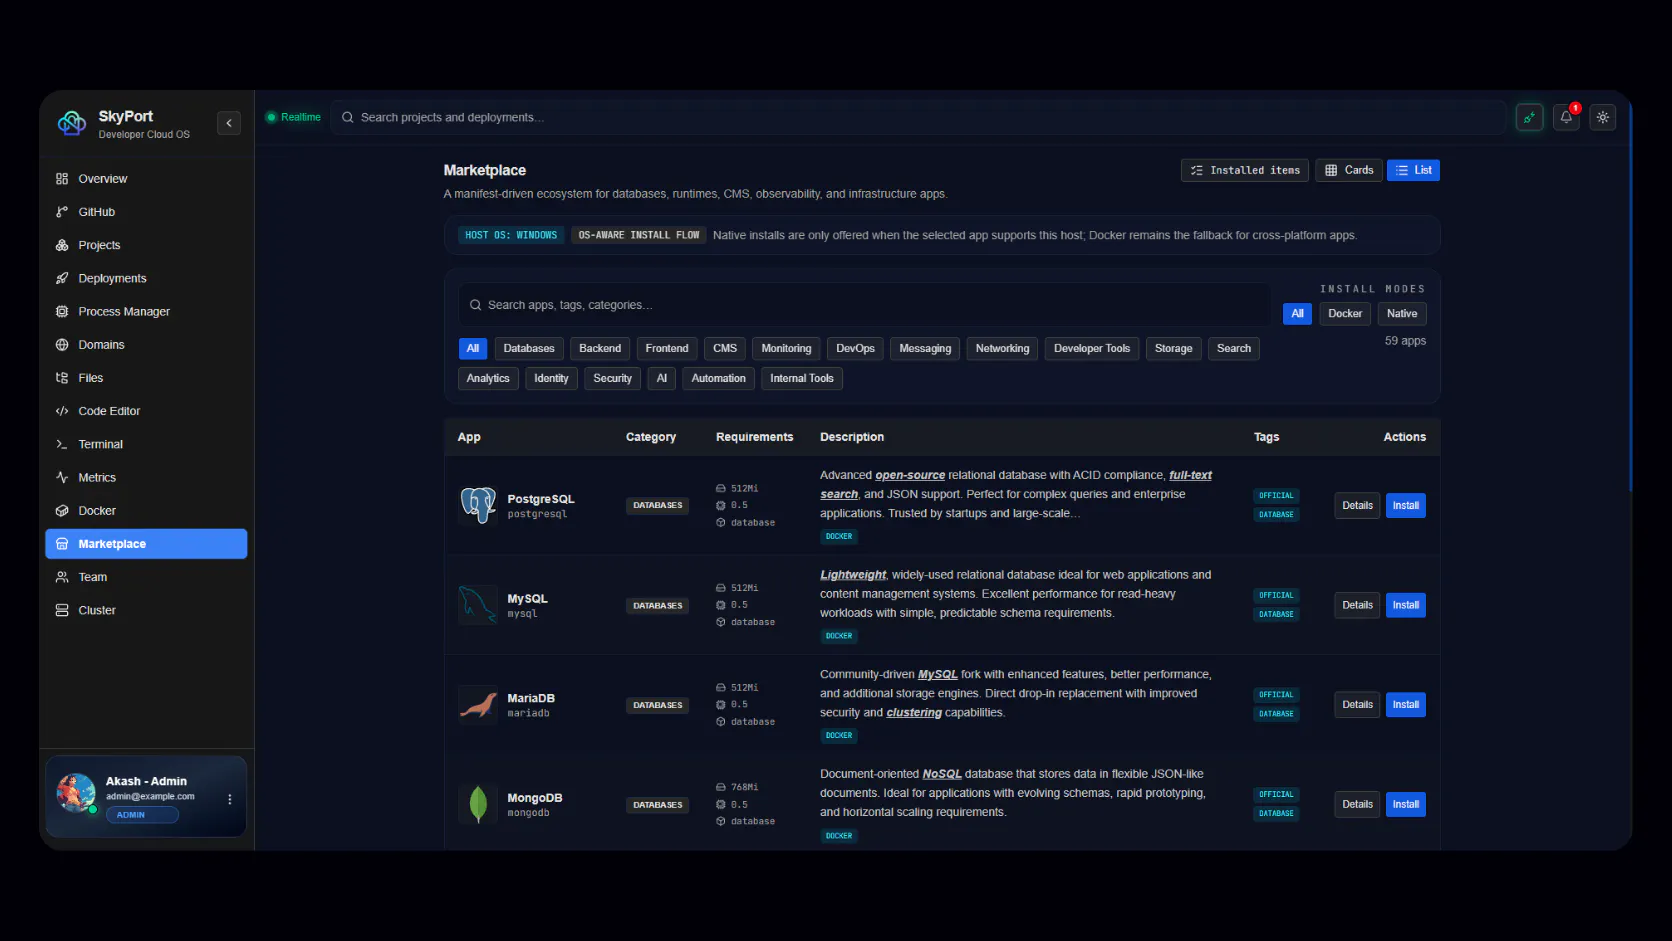Go to Projects in the sidebar
Screen dimensions: 1672x941
pyautogui.click(x=146, y=245)
